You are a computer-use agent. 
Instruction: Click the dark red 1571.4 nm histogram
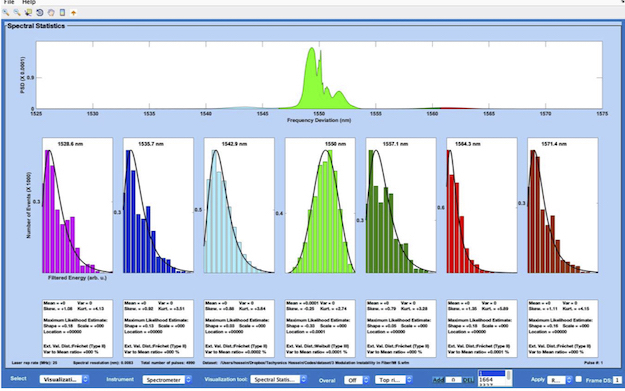point(563,205)
